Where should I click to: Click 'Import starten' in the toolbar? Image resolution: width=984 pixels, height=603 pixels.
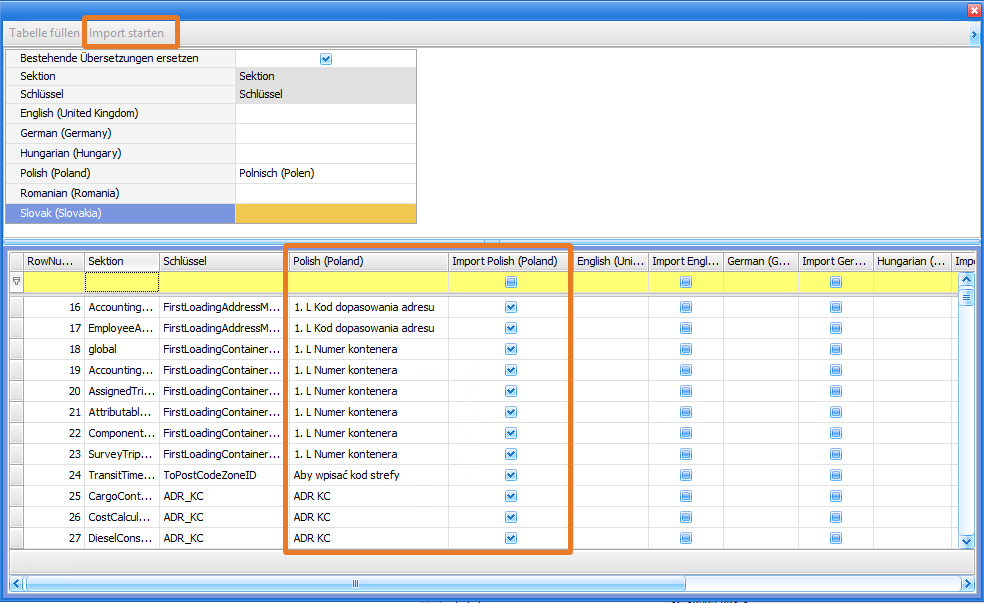coord(127,33)
